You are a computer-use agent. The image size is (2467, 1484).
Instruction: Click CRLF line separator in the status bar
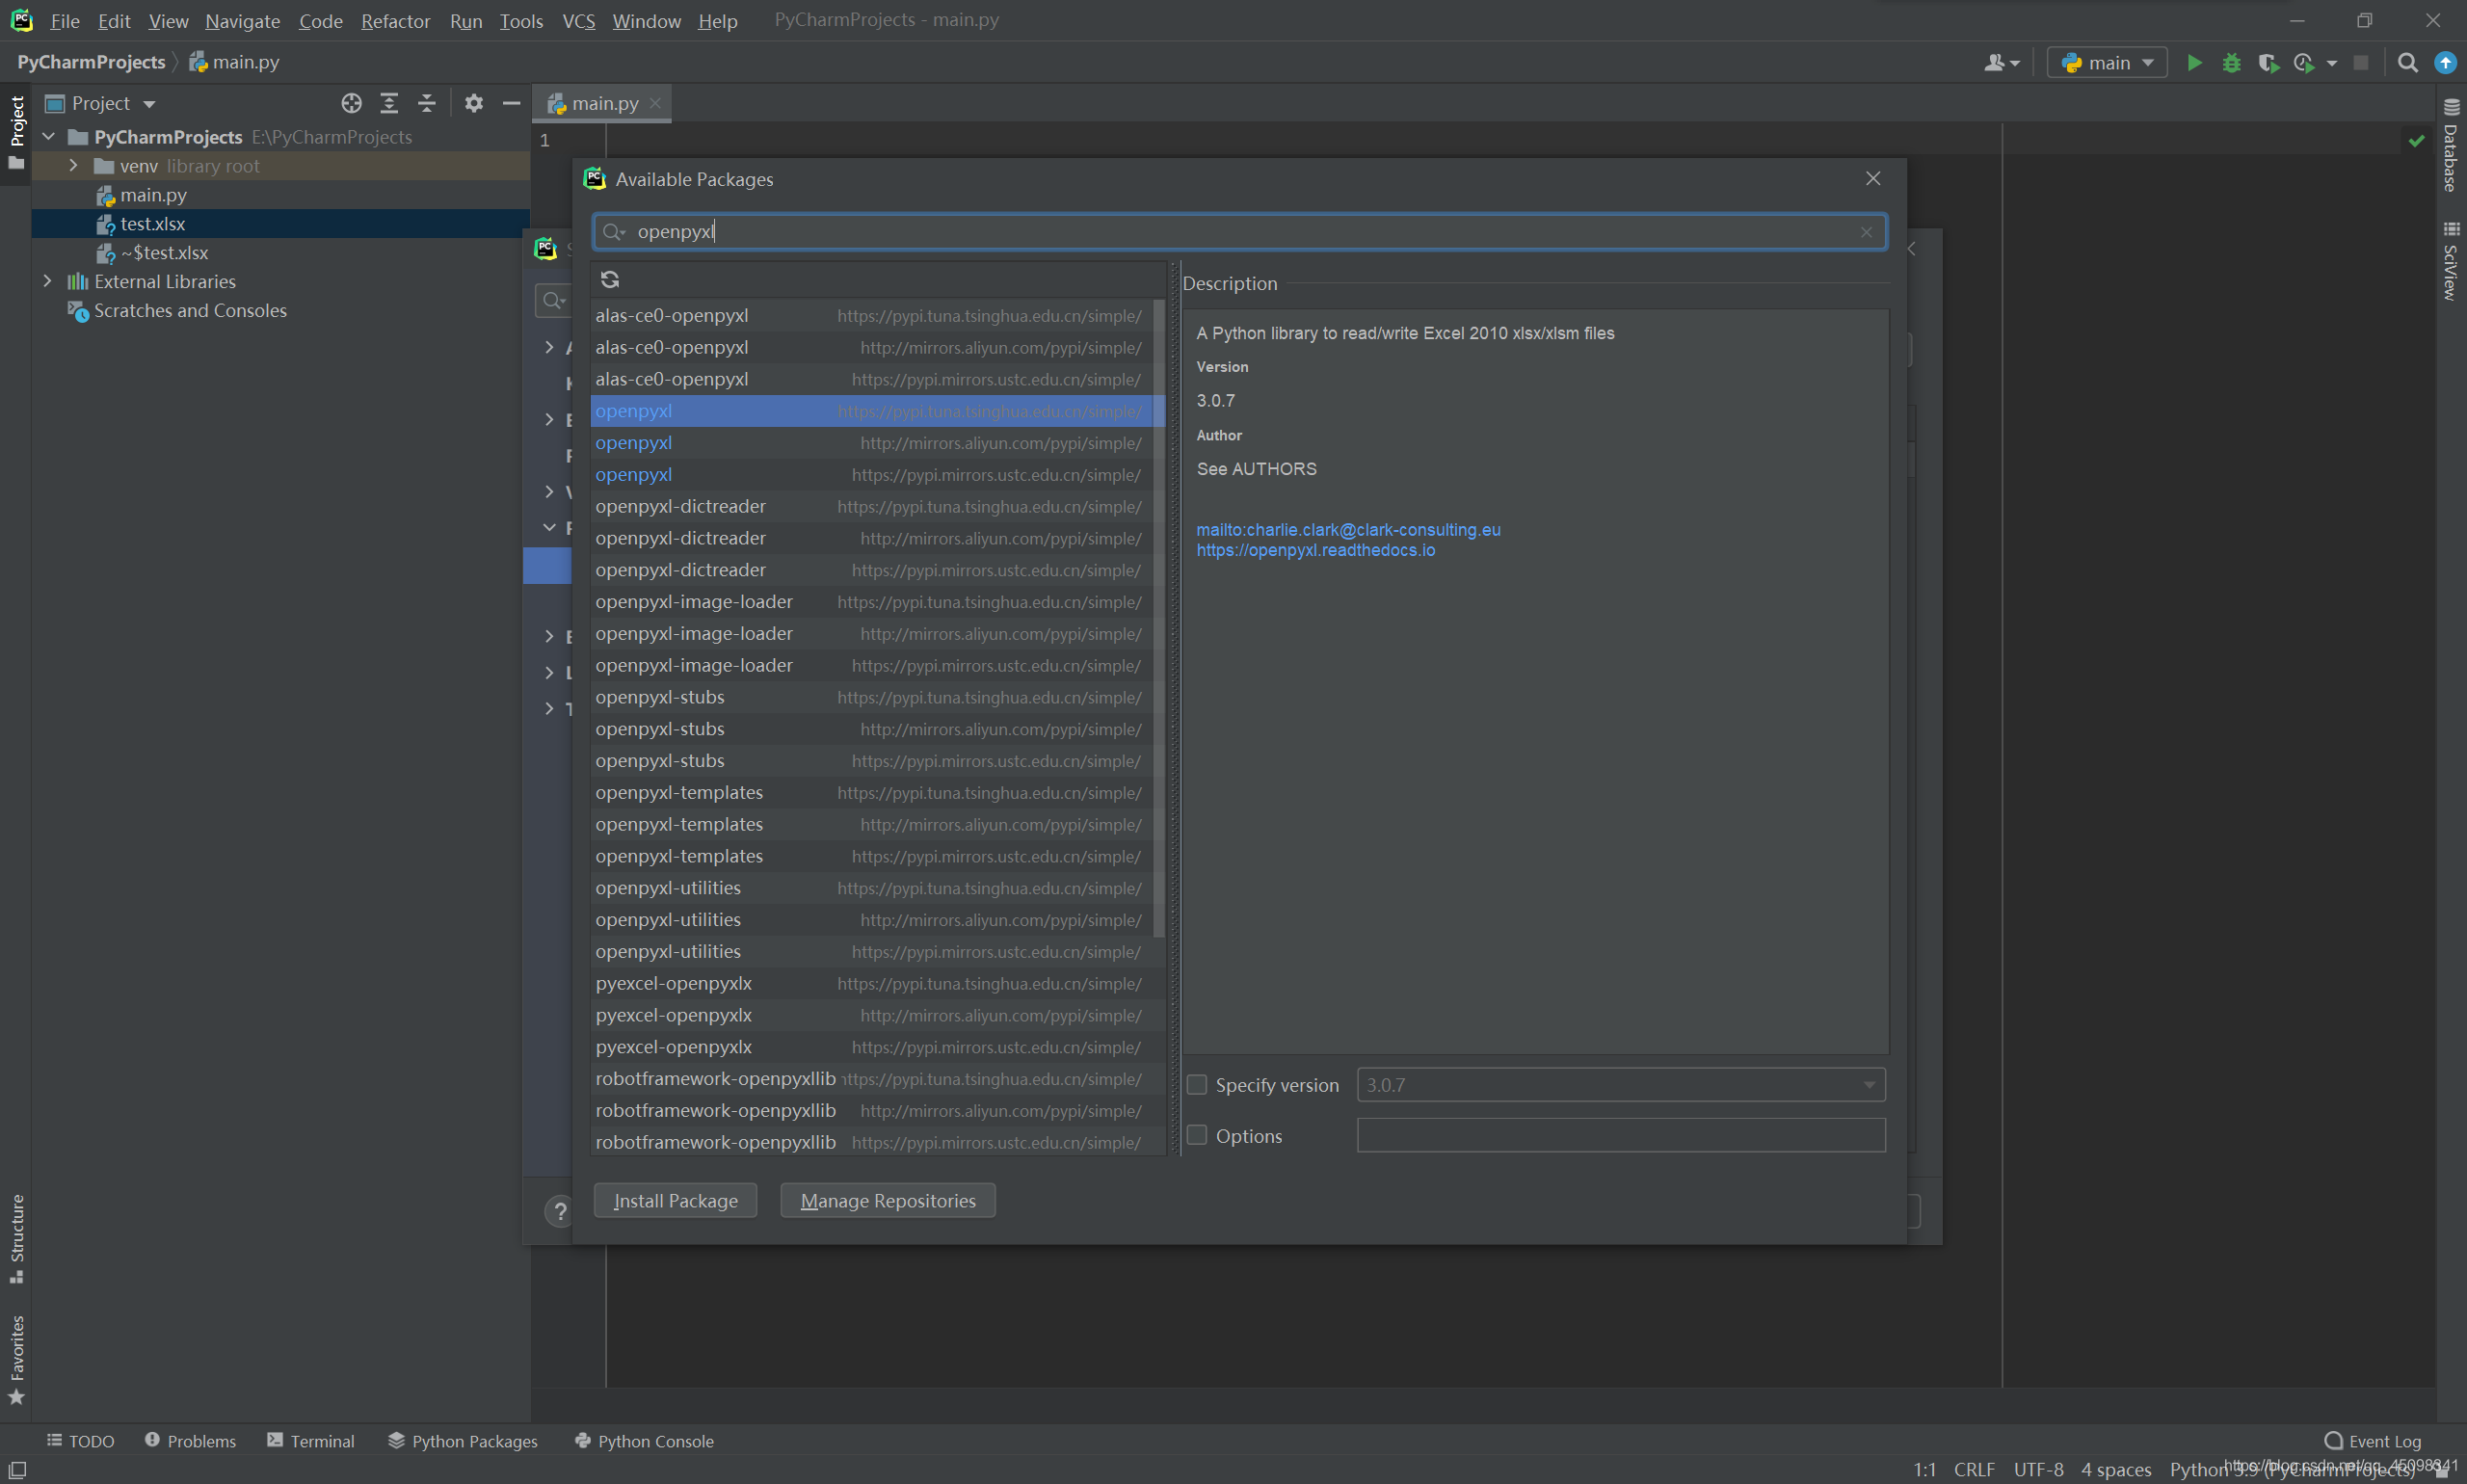tap(1974, 1469)
